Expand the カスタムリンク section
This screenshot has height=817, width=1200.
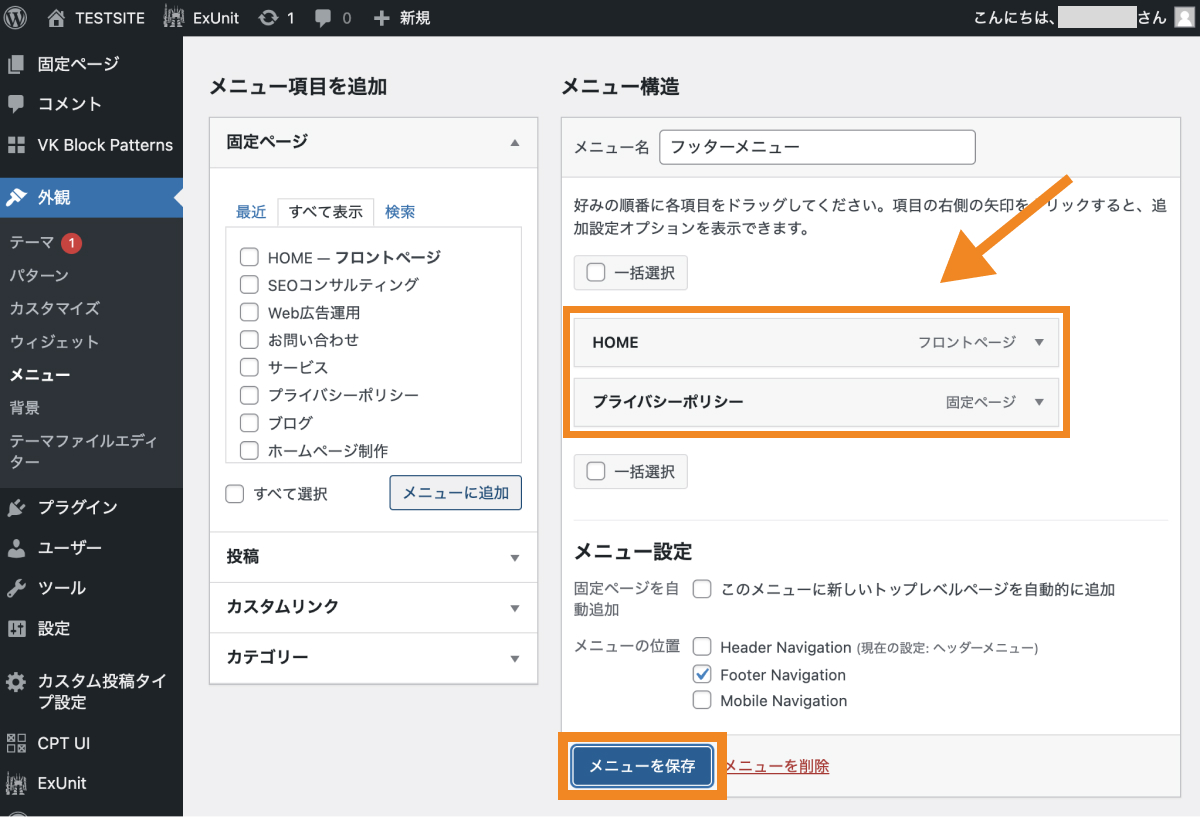(515, 608)
